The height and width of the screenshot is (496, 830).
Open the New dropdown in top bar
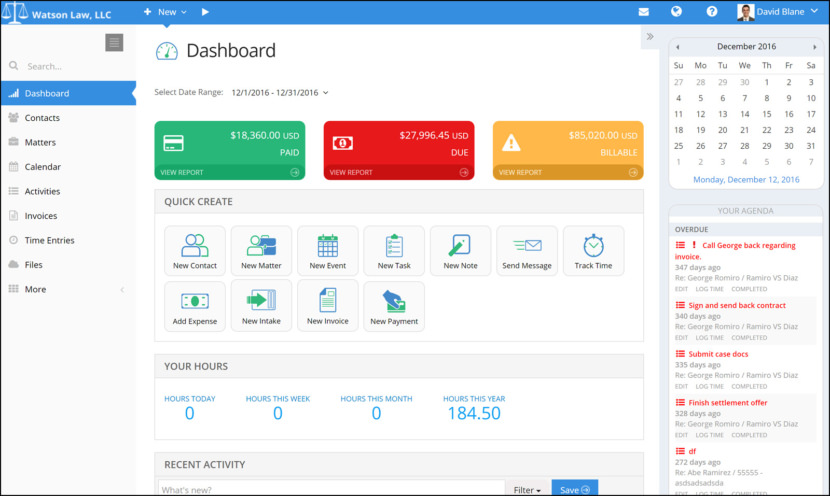(166, 12)
